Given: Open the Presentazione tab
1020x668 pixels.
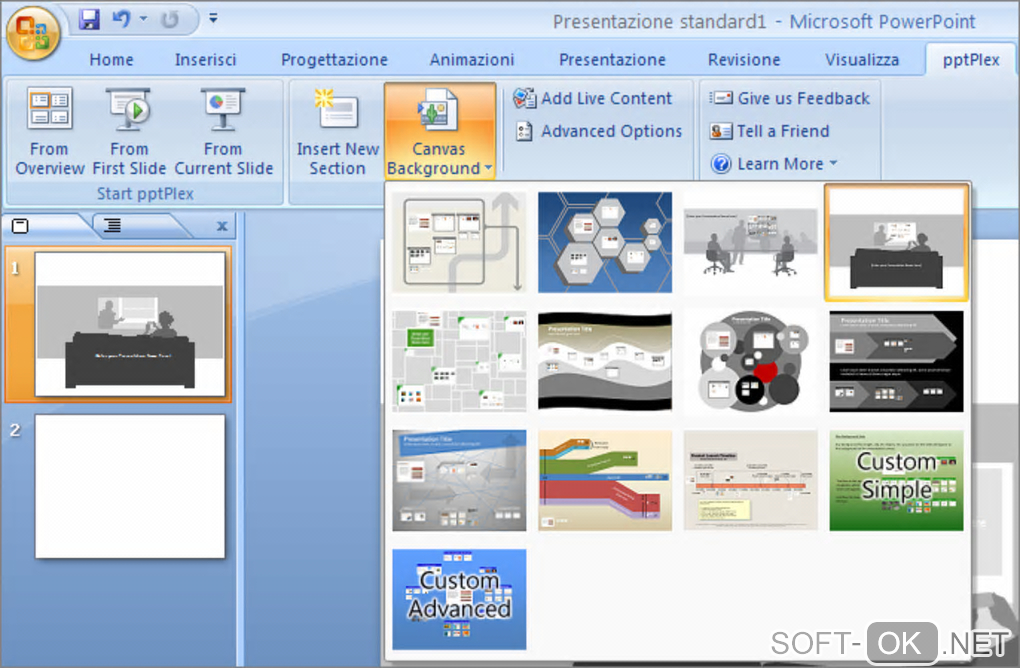Looking at the screenshot, I should coord(612,60).
